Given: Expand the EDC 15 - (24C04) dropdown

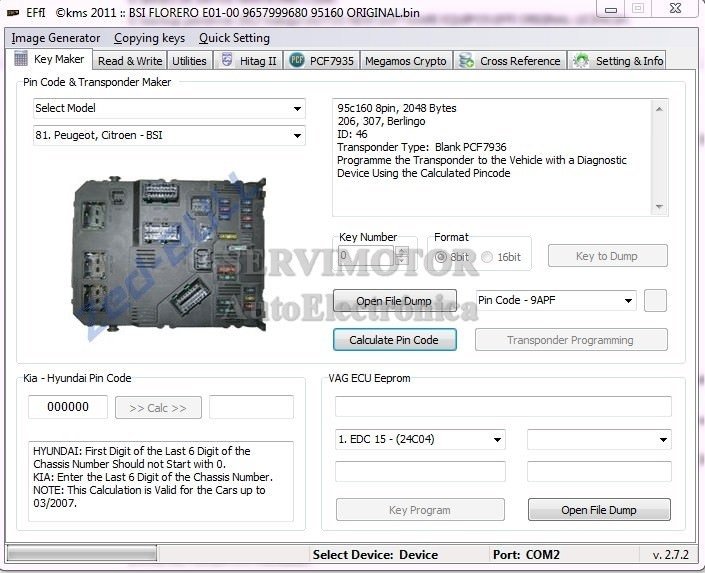Looking at the screenshot, I should [497, 439].
